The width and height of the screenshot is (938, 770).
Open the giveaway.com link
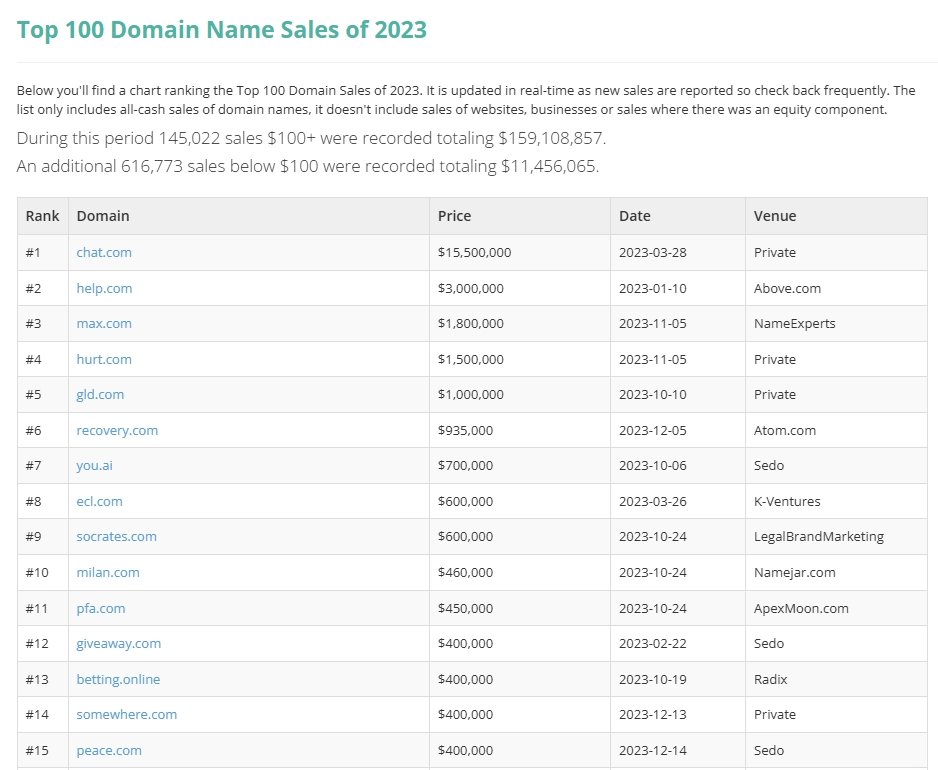pos(118,644)
